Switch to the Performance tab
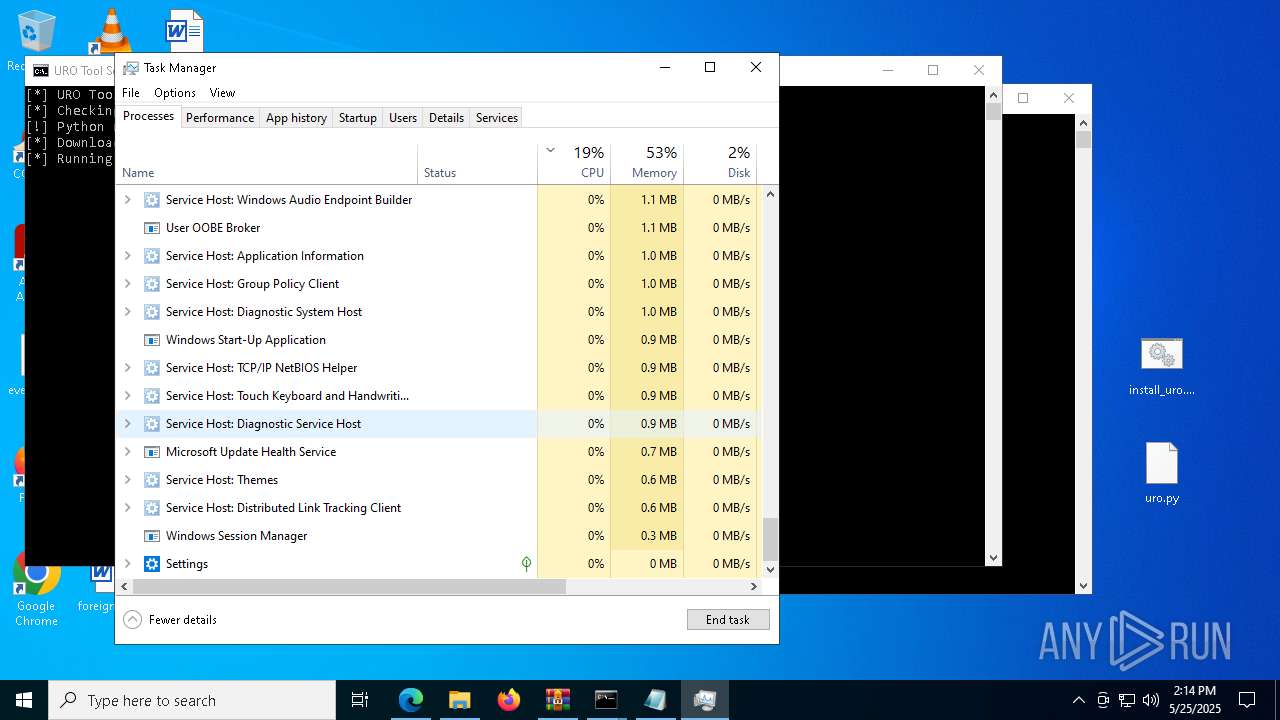Image resolution: width=1280 pixels, height=720 pixels. pos(220,118)
